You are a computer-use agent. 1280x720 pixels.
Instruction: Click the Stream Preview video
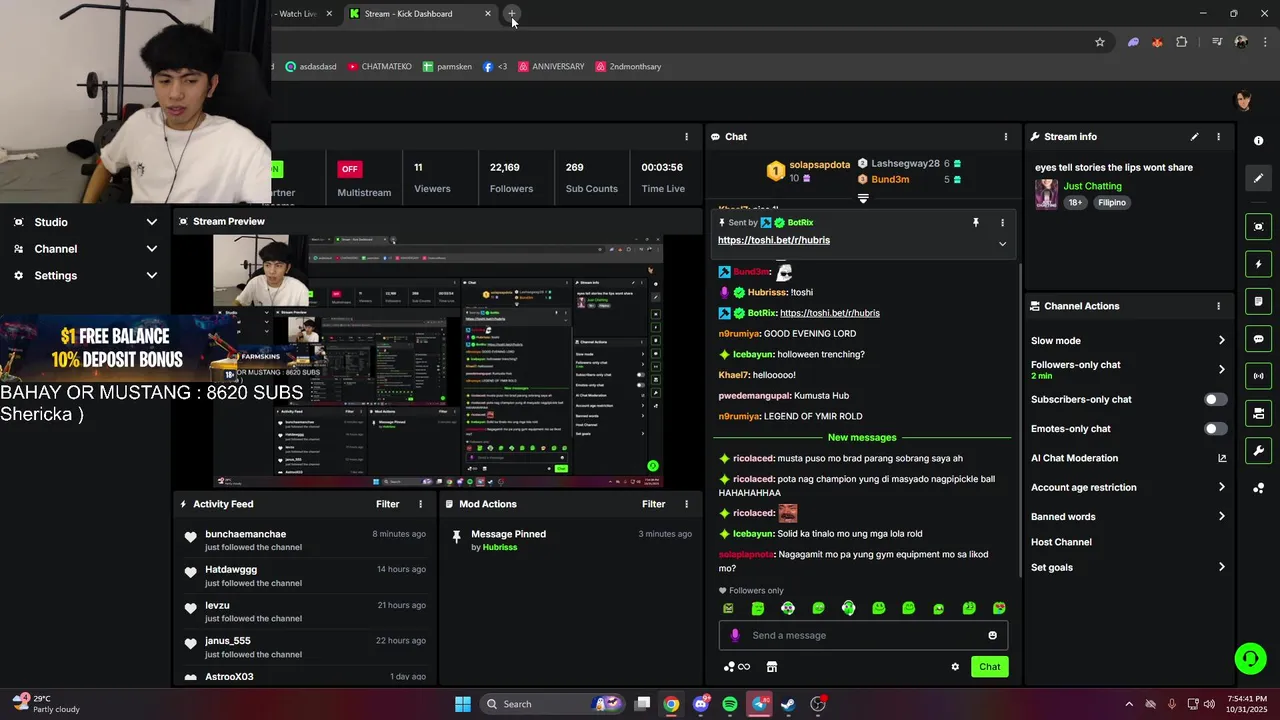[x=438, y=361]
